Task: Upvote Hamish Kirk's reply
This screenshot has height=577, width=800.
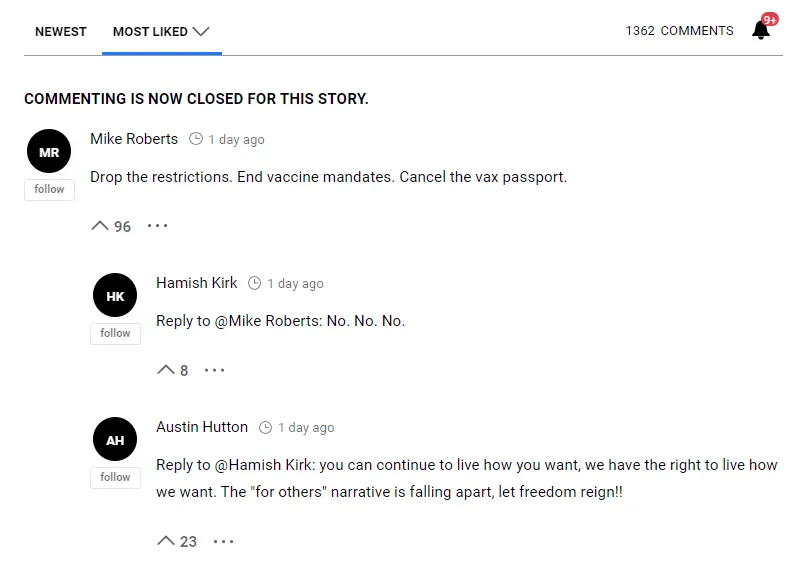Action: click(166, 369)
